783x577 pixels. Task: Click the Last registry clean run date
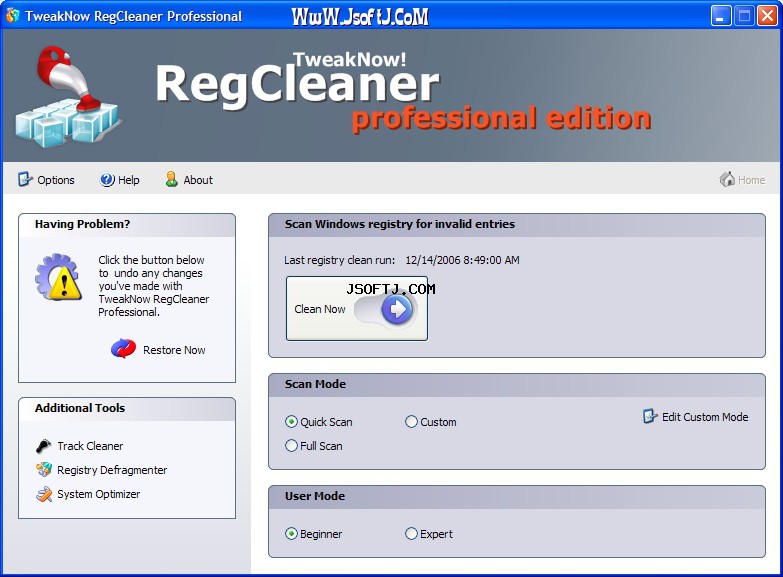pyautogui.click(x=462, y=260)
